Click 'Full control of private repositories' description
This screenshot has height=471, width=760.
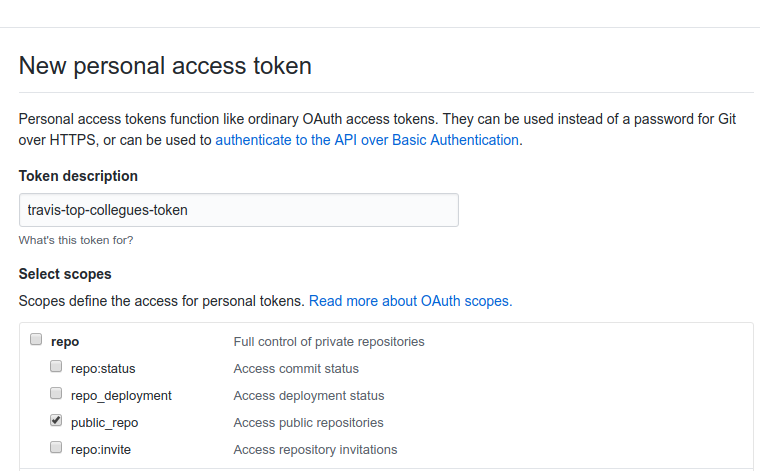(x=328, y=342)
